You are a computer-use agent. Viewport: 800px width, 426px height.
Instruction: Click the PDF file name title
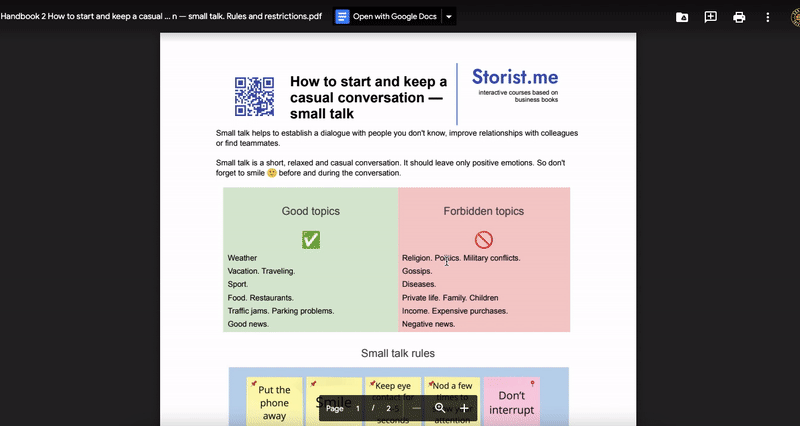click(x=161, y=16)
